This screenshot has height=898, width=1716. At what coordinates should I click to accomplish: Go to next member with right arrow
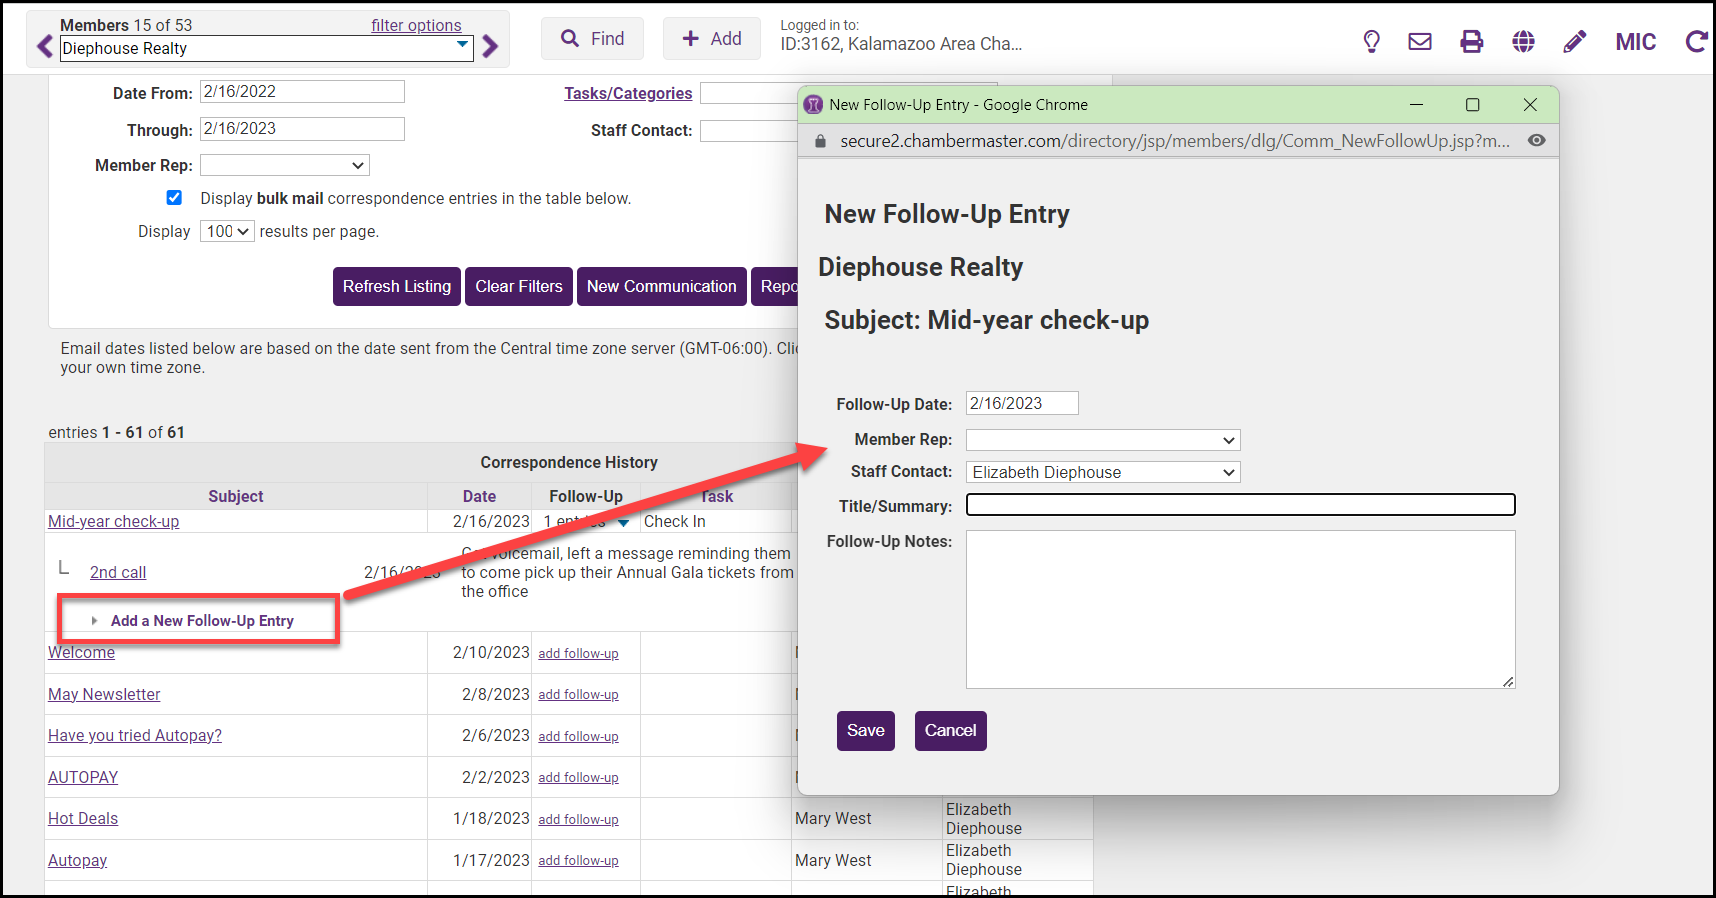[x=490, y=46]
